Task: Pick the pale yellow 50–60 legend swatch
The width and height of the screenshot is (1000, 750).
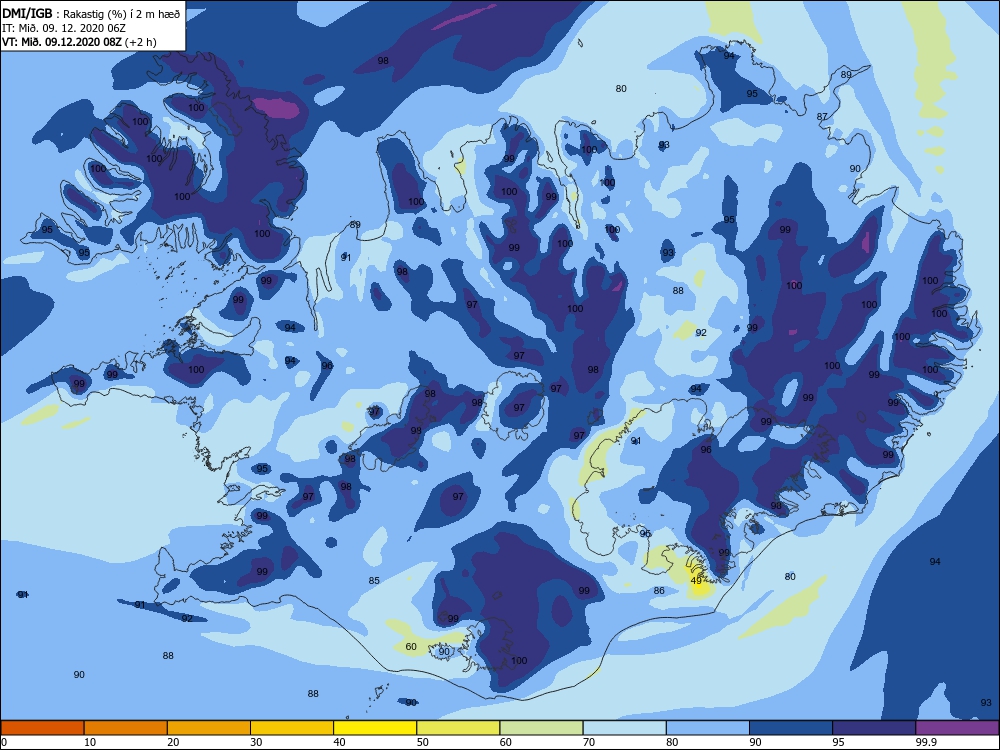Action: 458,728
